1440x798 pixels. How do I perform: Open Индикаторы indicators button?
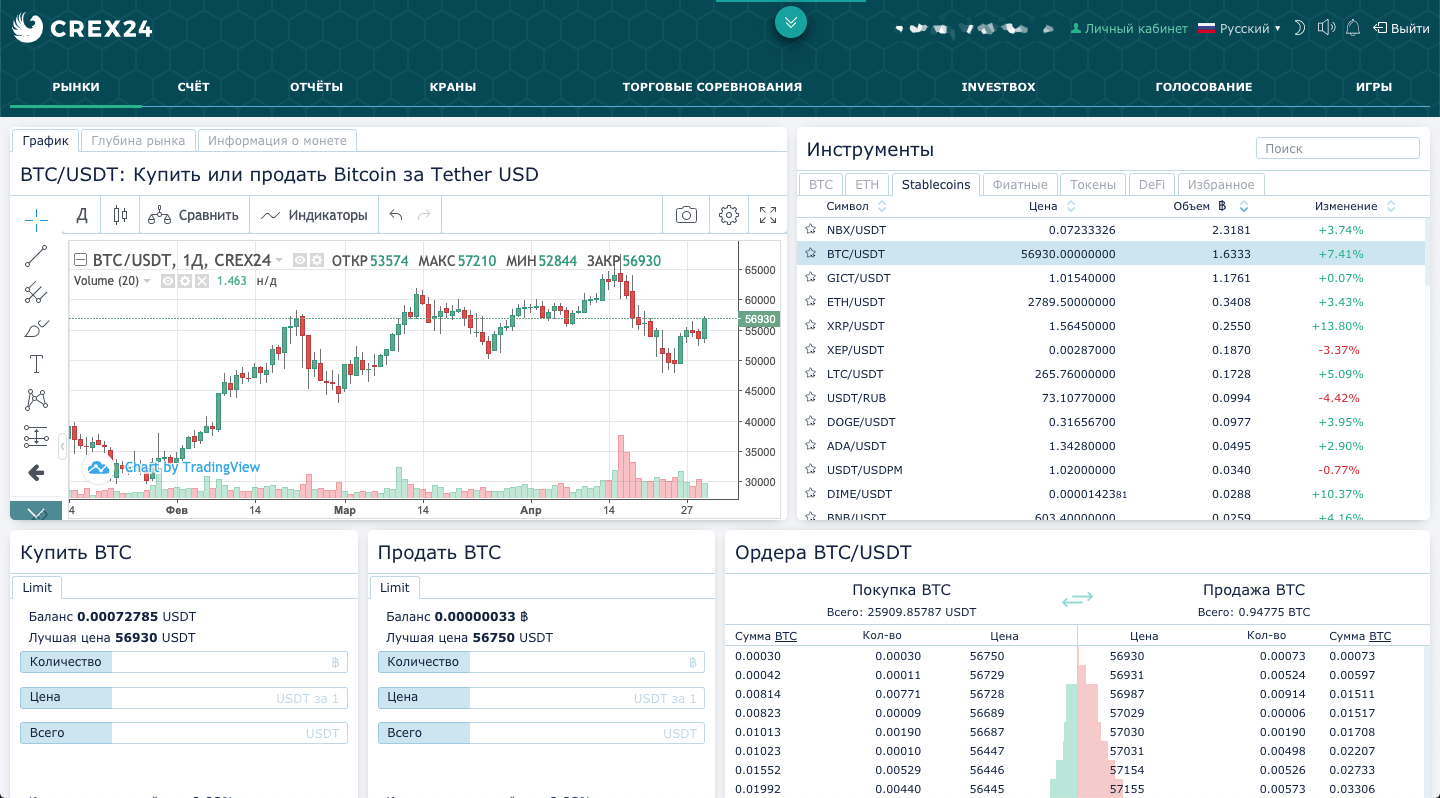point(314,215)
